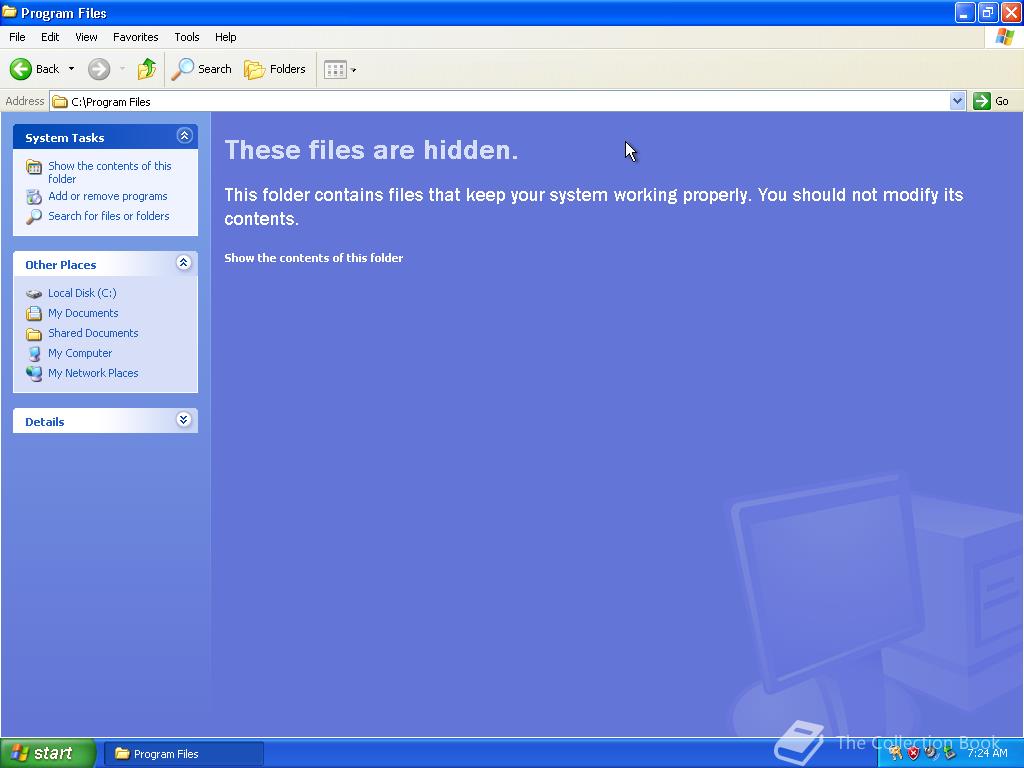Open the View menu

86,37
